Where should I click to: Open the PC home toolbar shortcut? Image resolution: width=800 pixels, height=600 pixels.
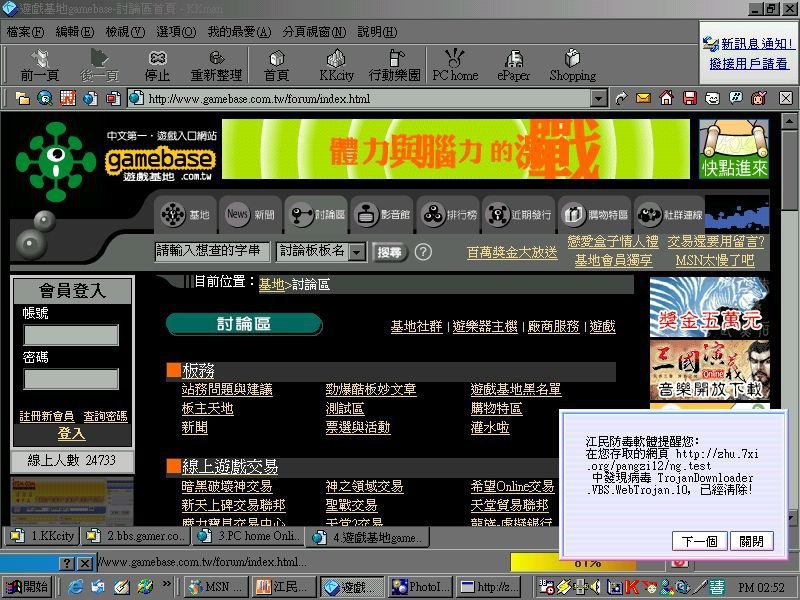tap(455, 65)
